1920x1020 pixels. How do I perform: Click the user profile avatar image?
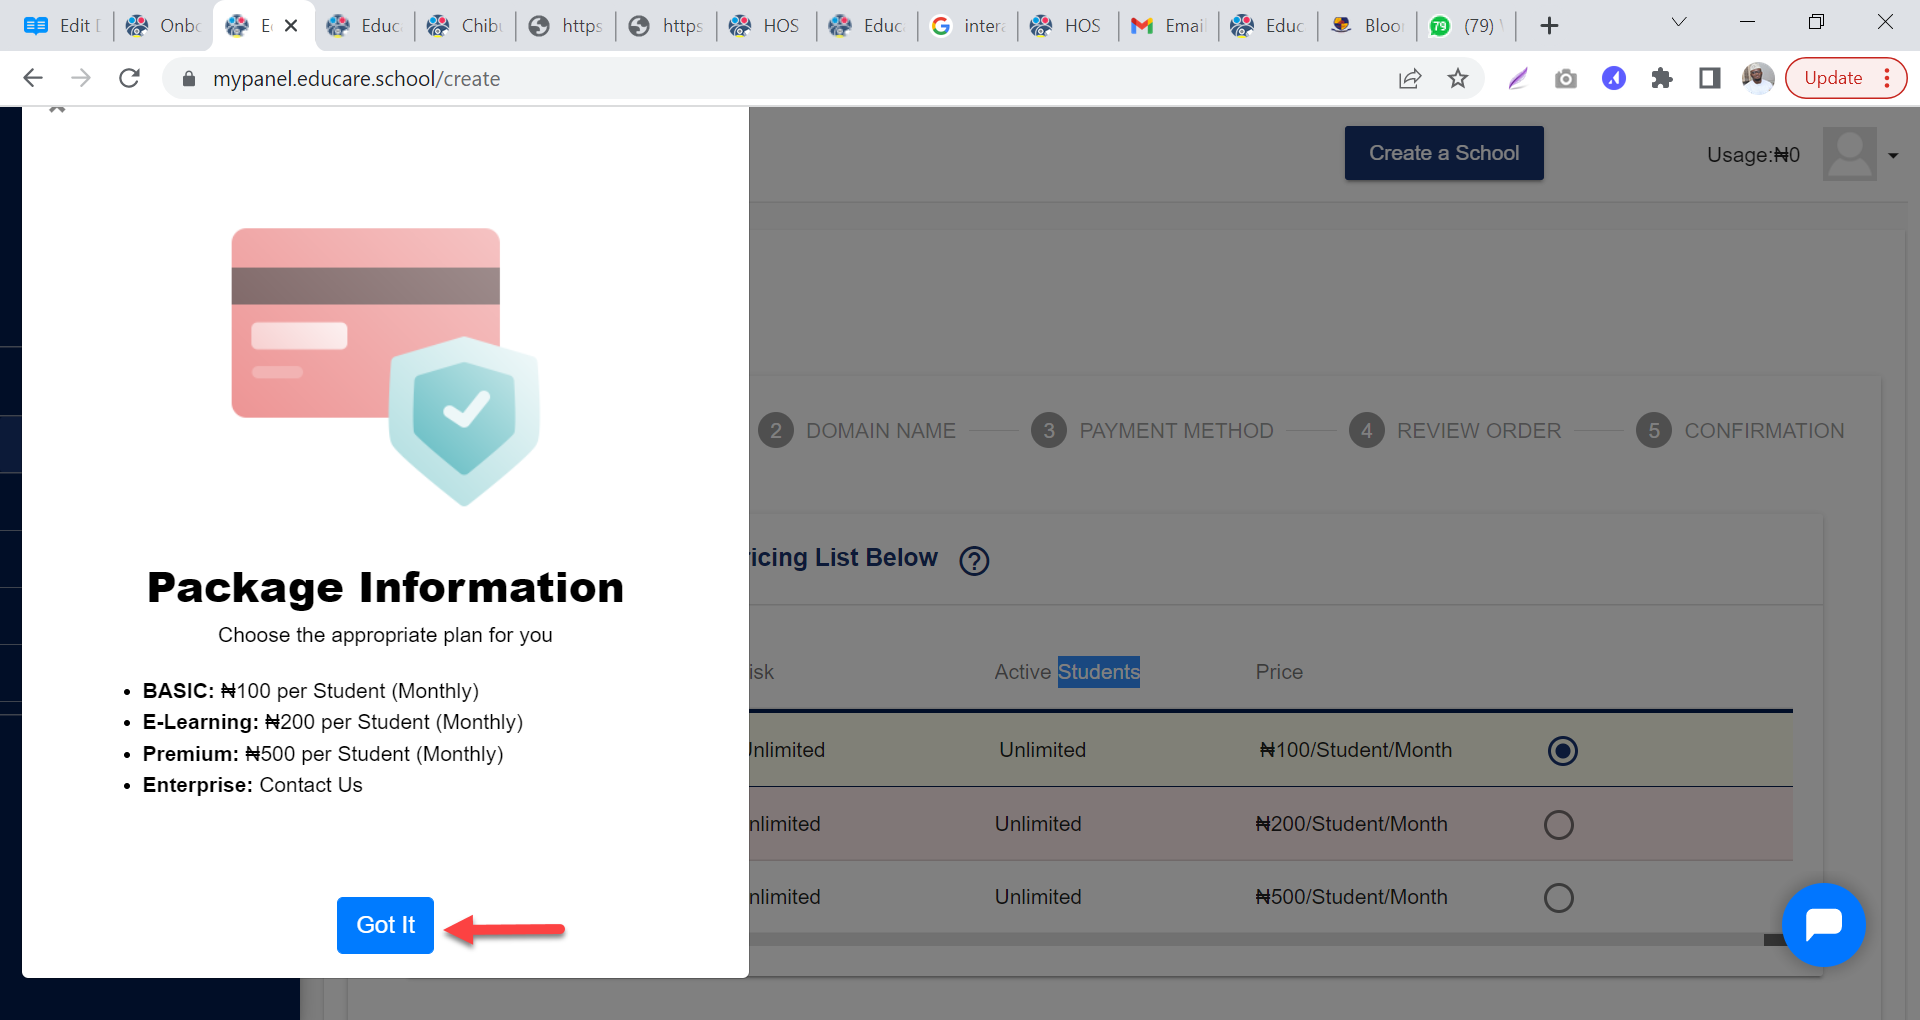point(1849,154)
